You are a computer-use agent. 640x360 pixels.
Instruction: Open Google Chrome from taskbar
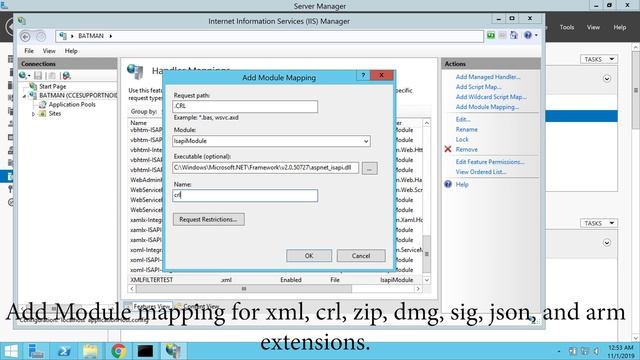[118, 351]
